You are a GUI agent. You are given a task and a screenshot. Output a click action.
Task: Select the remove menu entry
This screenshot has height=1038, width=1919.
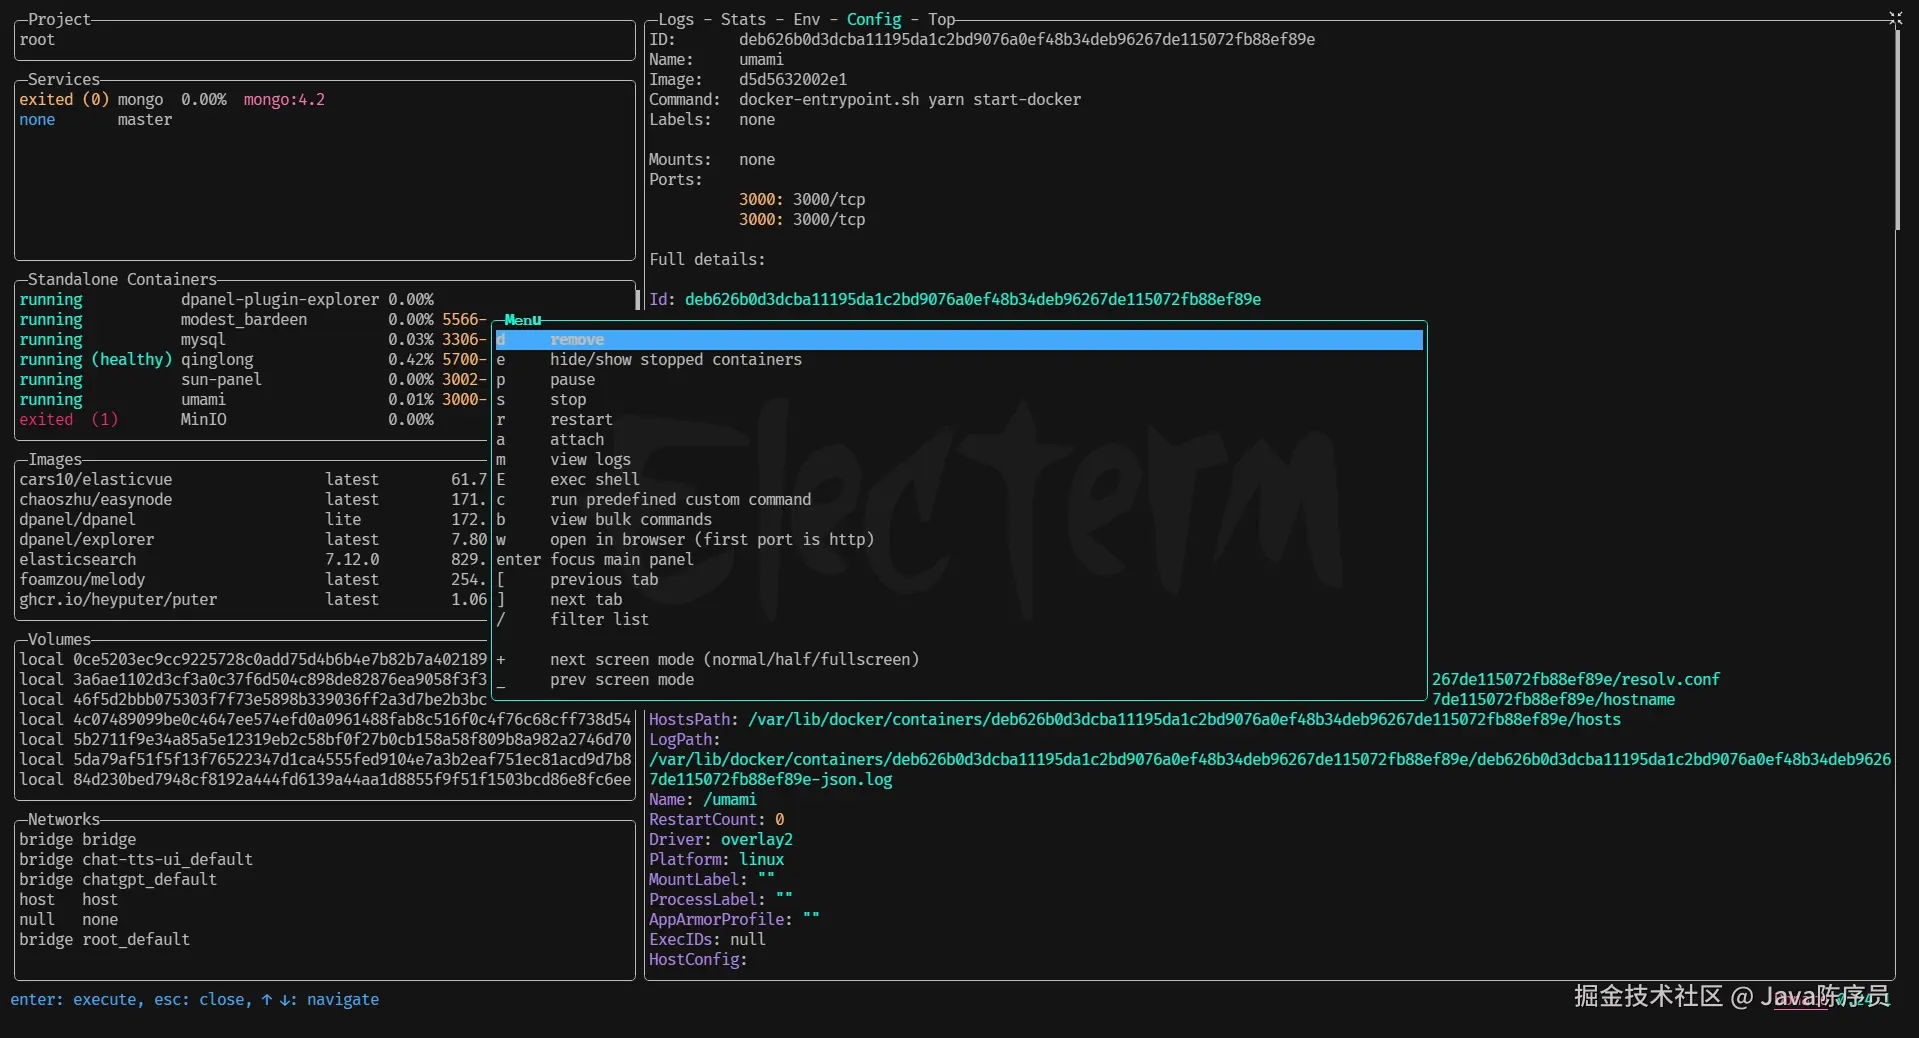(577, 340)
